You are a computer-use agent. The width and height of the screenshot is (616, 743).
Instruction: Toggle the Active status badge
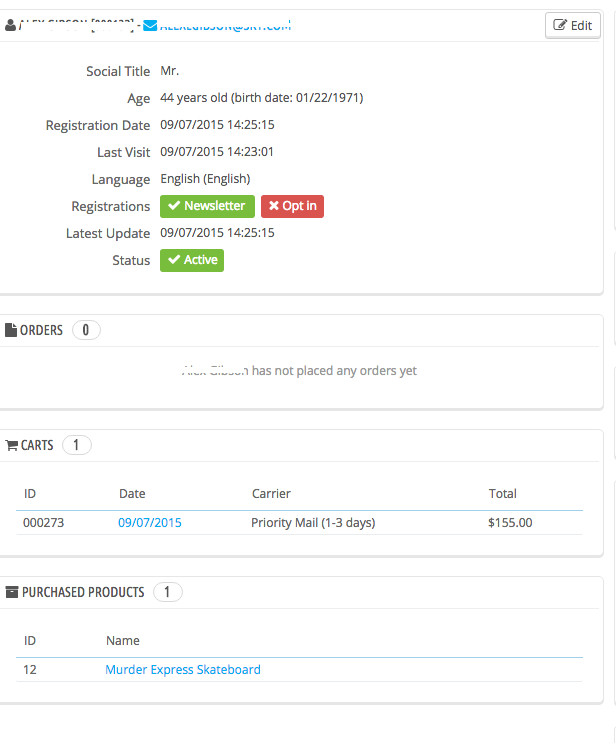click(192, 260)
